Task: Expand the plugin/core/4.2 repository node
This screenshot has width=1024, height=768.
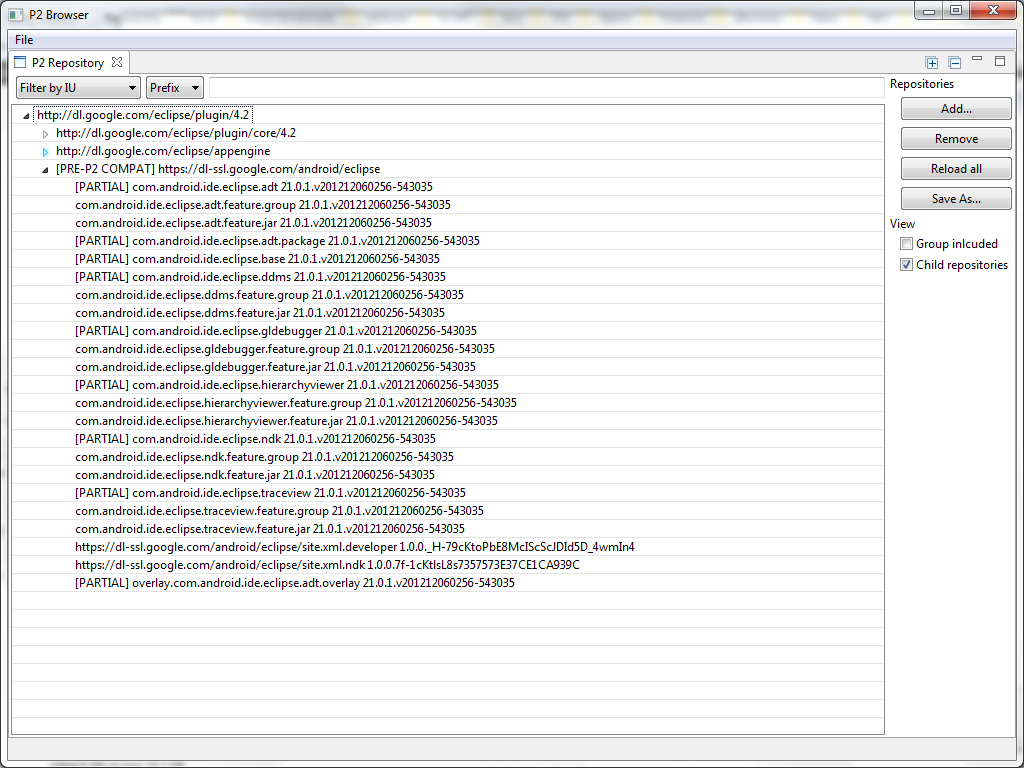Action: tap(45, 134)
